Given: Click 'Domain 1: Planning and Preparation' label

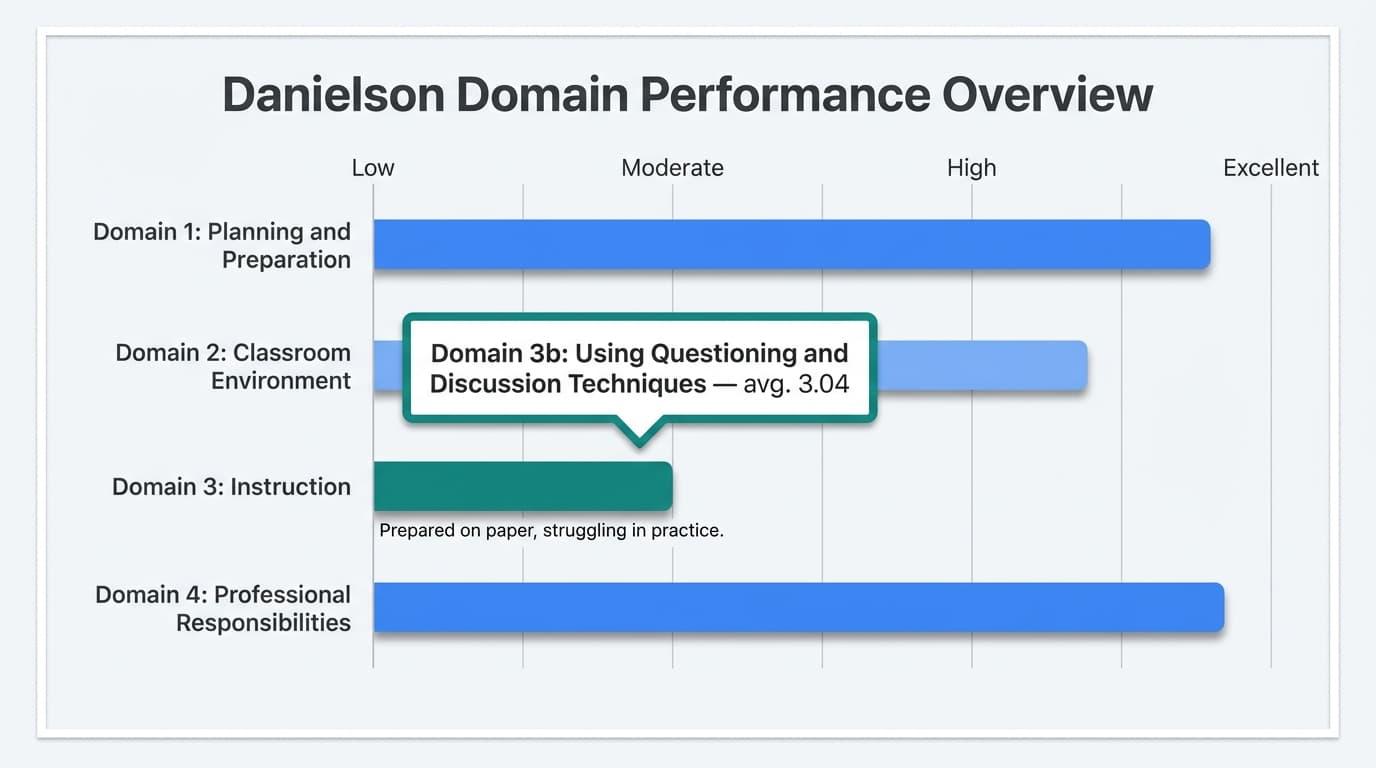Looking at the screenshot, I should click(x=222, y=245).
